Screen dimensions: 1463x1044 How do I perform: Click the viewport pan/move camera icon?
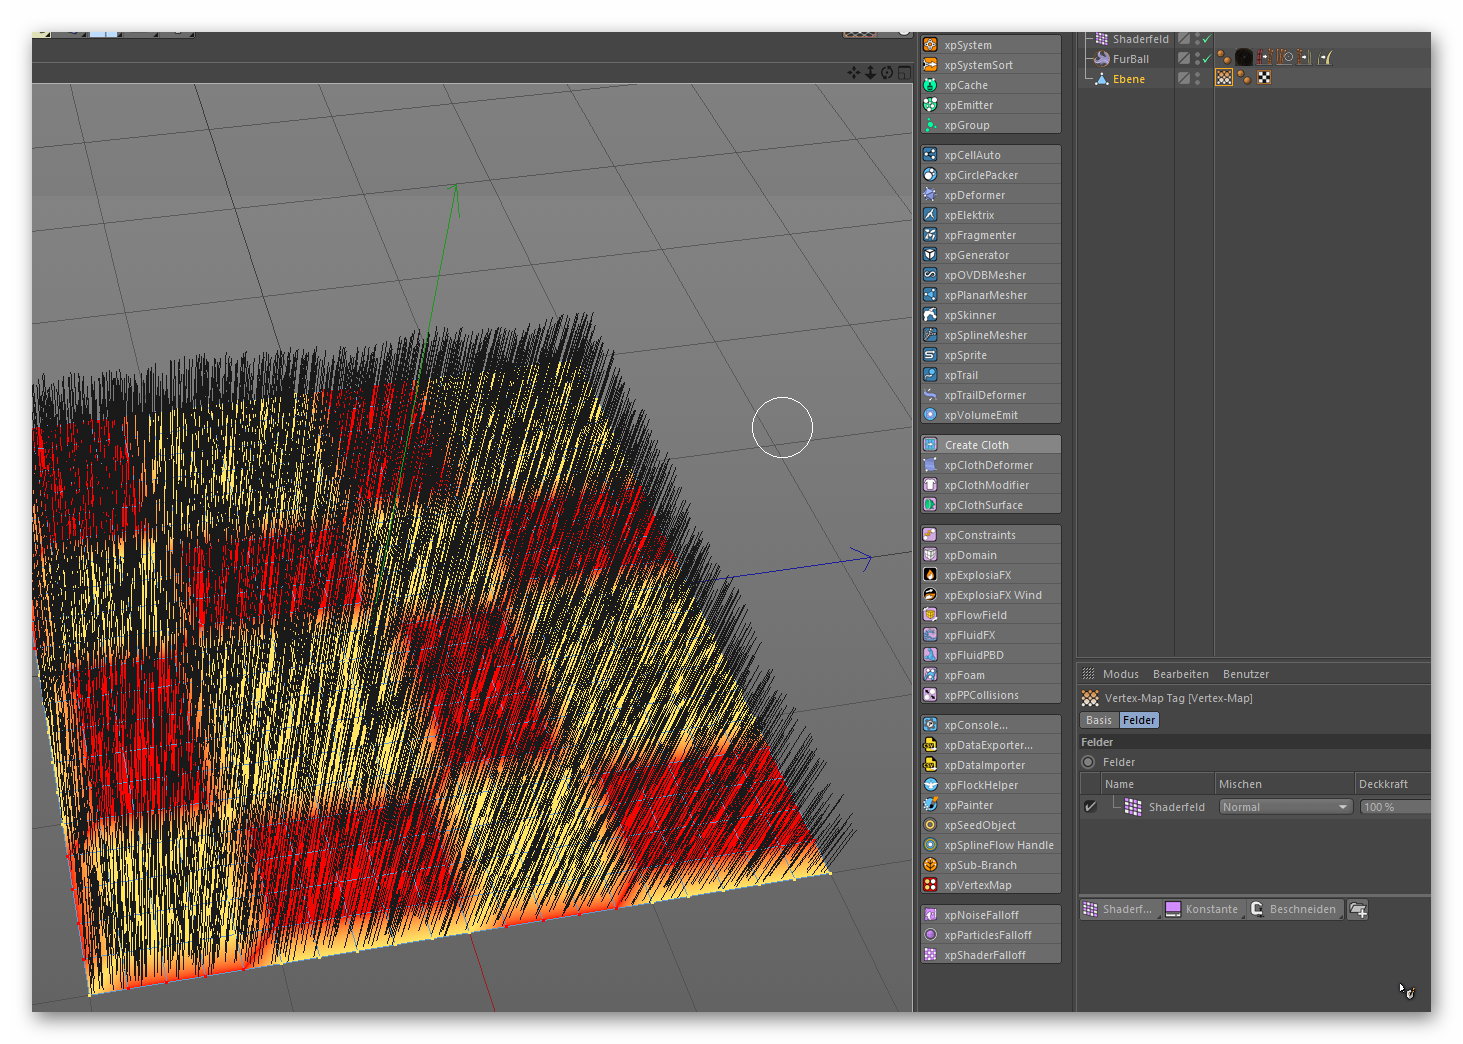coord(853,72)
